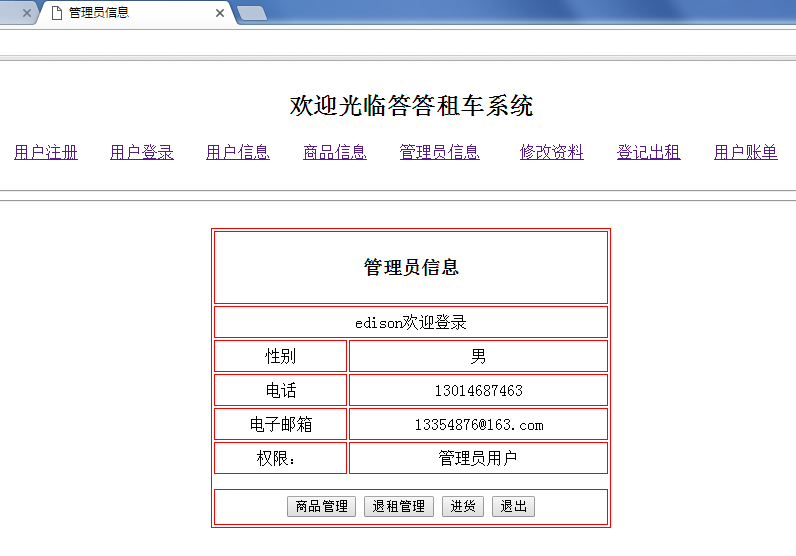The width and height of the screenshot is (796, 556).
Task: Click the phone number 13014687463
Action: (478, 390)
